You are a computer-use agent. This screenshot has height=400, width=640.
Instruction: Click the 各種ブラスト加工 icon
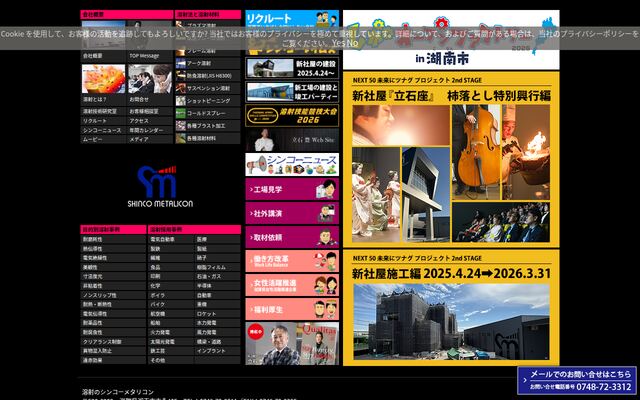tap(180, 126)
